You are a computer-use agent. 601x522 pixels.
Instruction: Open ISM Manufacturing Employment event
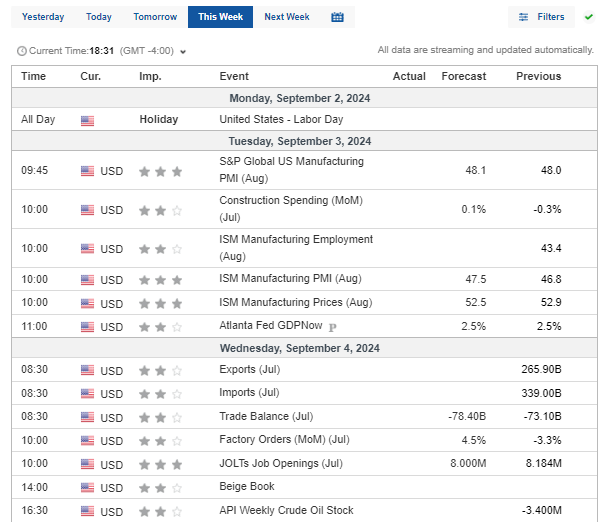[x=296, y=248]
